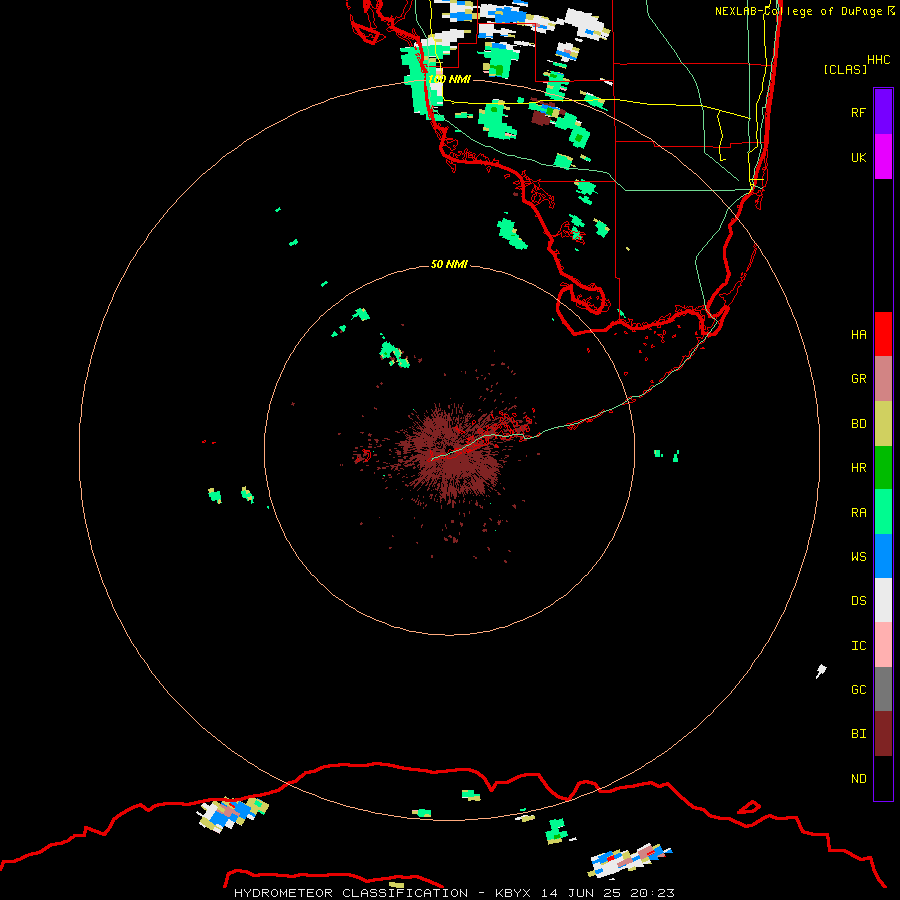Click the IC legend label

tap(859, 646)
